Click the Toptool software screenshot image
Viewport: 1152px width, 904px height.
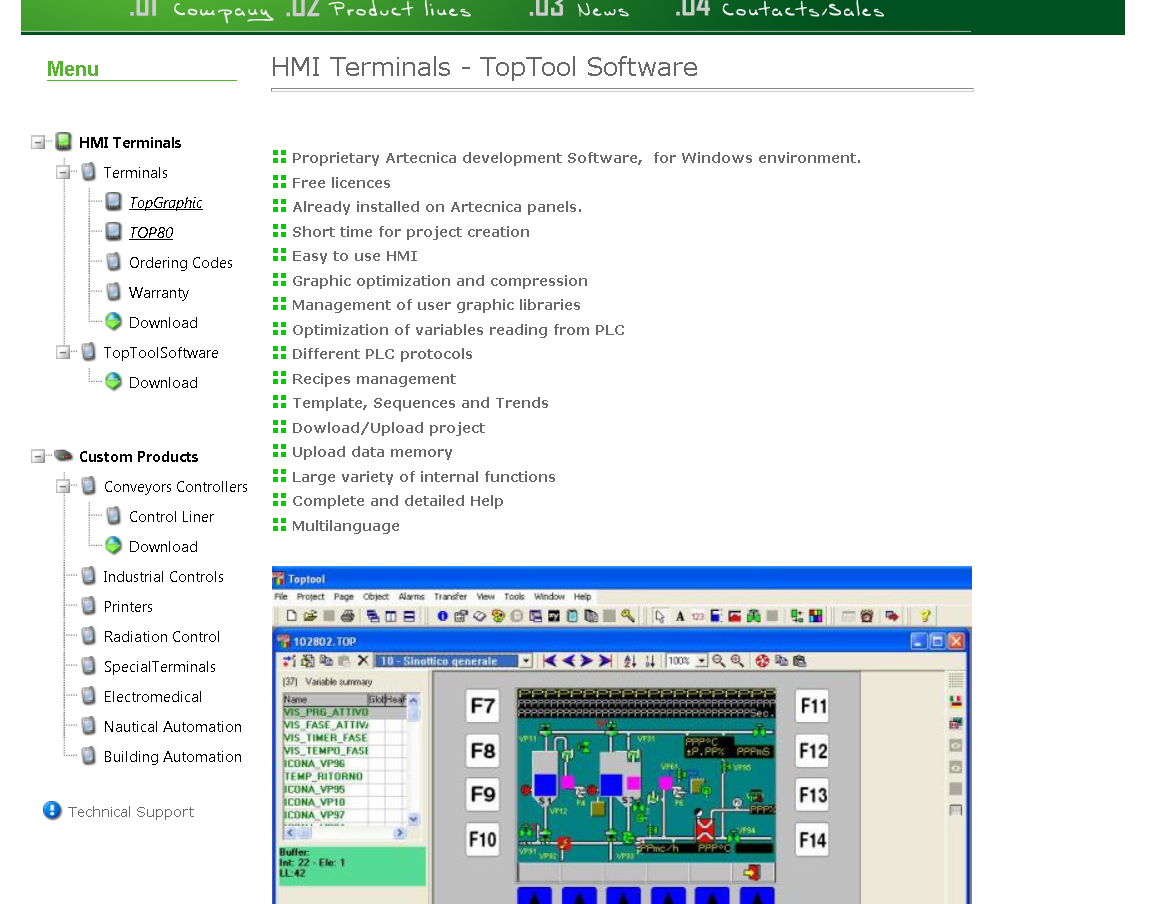pyautogui.click(x=622, y=735)
